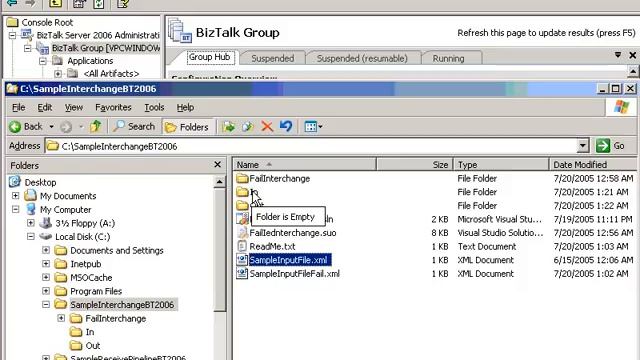Open the Running tab in BizTalk
This screenshot has height=360, width=640.
point(448,58)
